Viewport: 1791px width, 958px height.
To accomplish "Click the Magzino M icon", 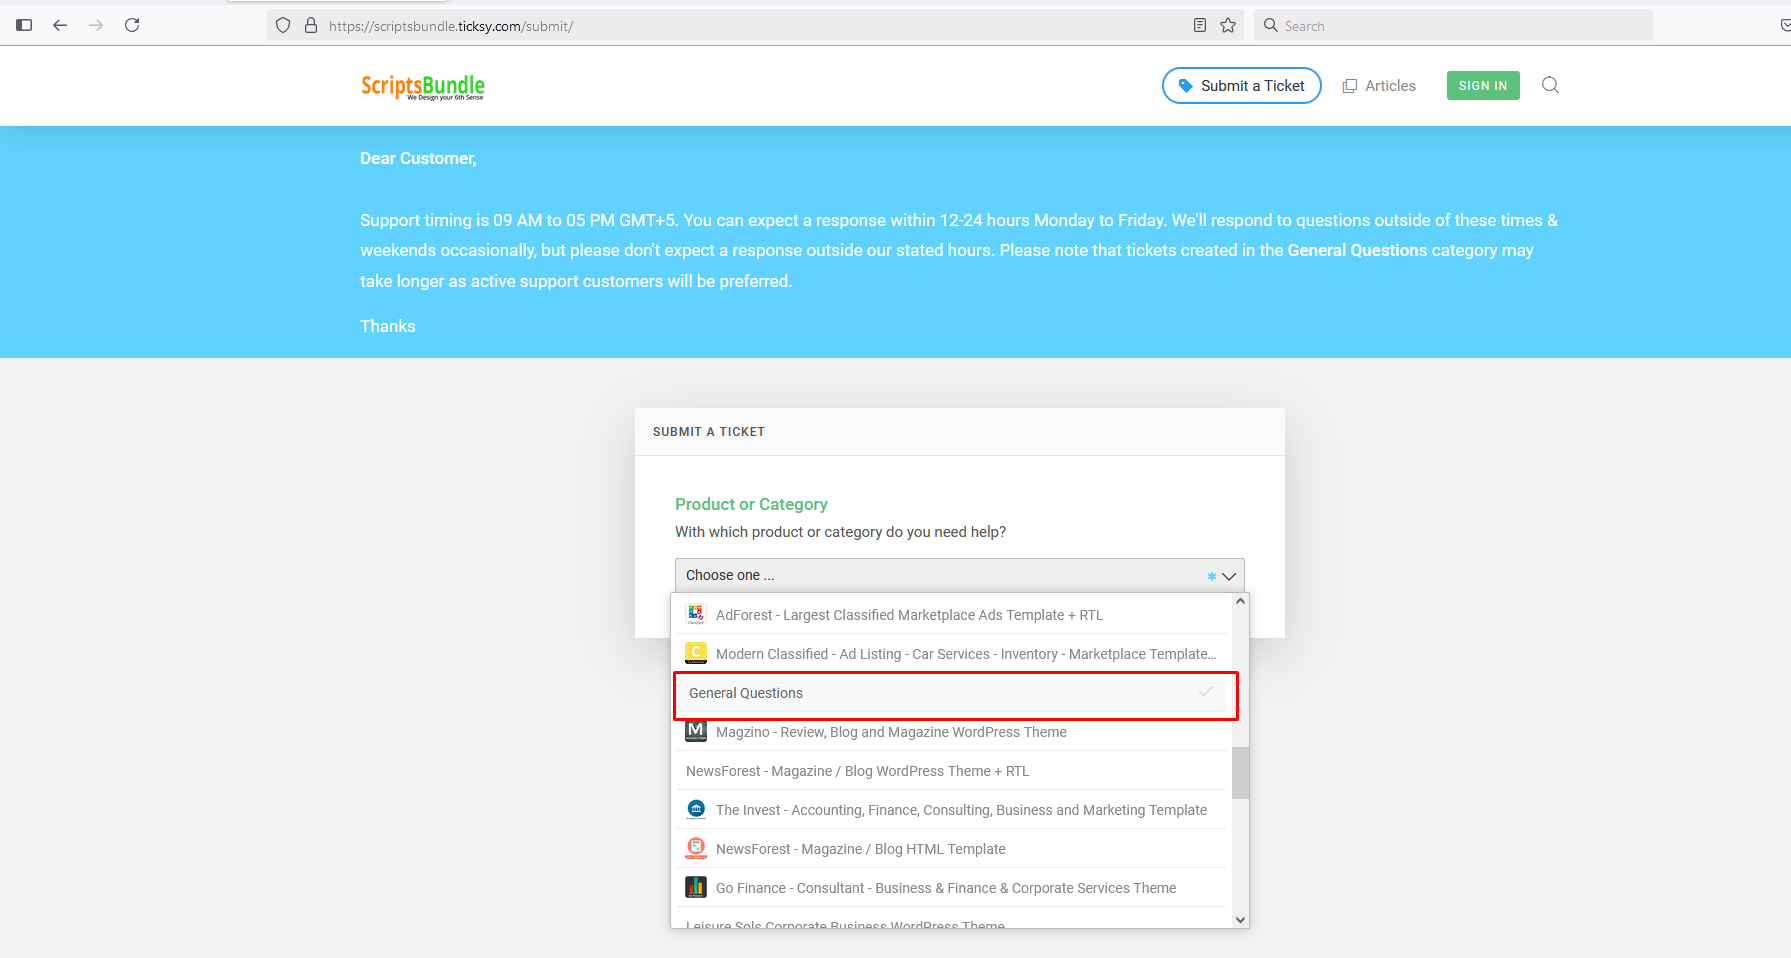I will (696, 731).
